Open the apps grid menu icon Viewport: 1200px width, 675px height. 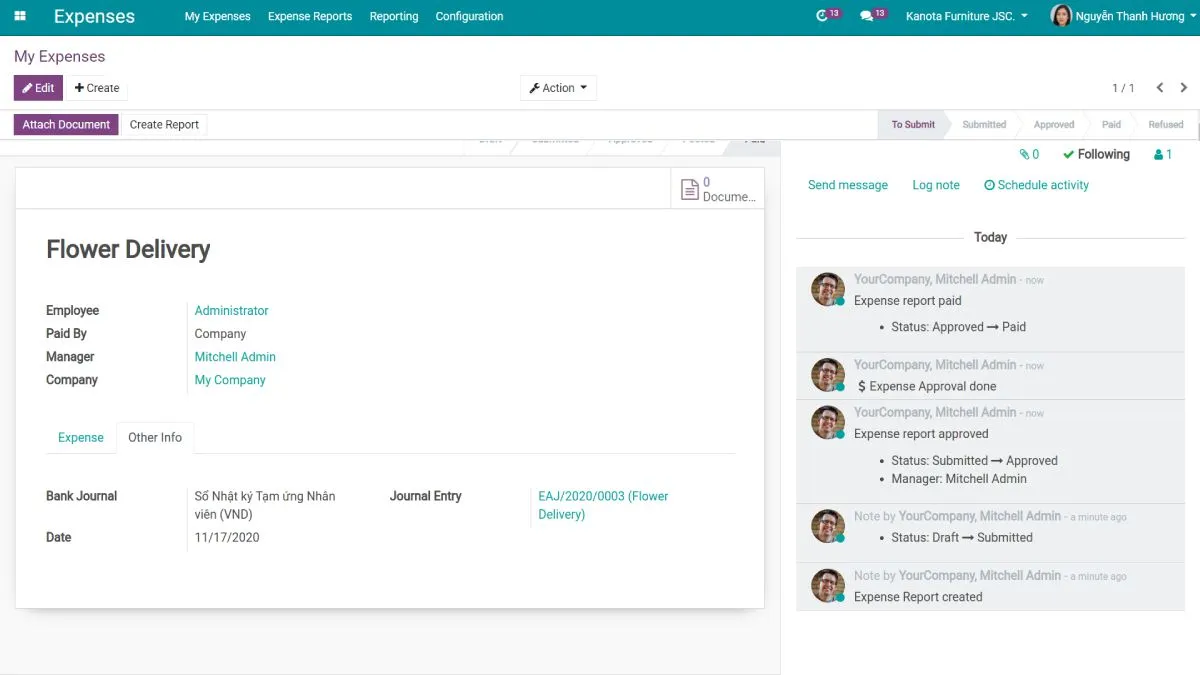[x=20, y=16]
